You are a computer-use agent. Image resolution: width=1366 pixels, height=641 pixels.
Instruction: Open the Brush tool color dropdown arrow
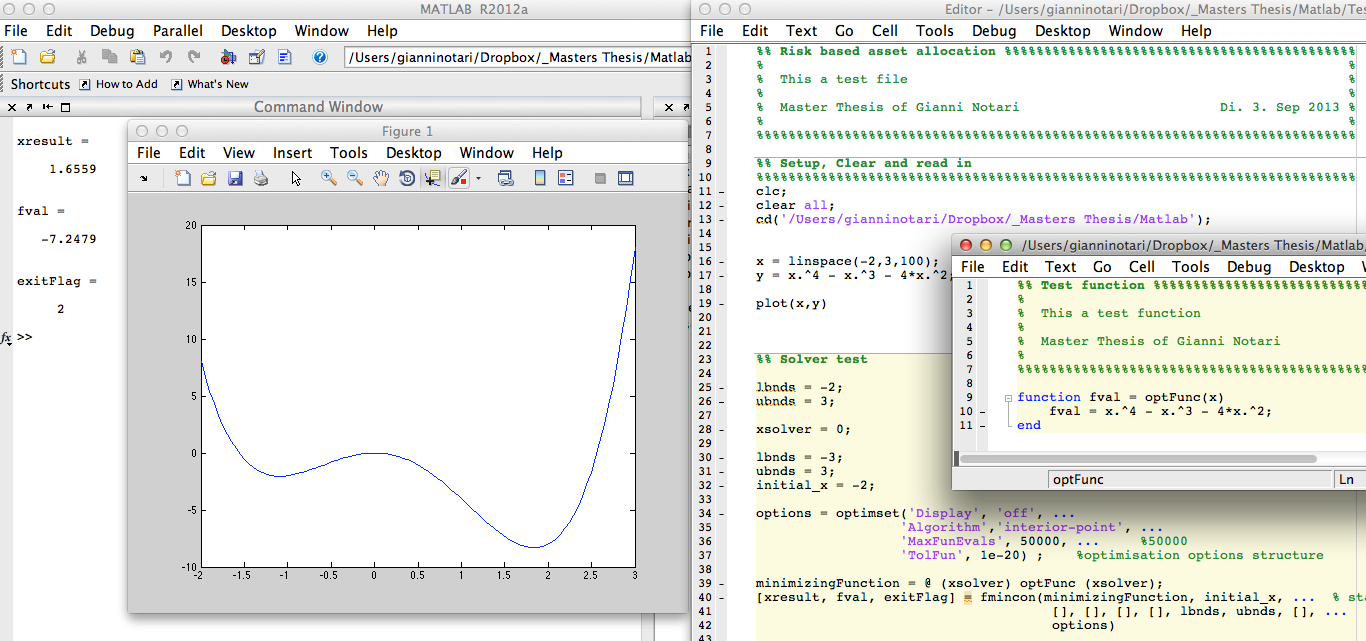[478, 178]
